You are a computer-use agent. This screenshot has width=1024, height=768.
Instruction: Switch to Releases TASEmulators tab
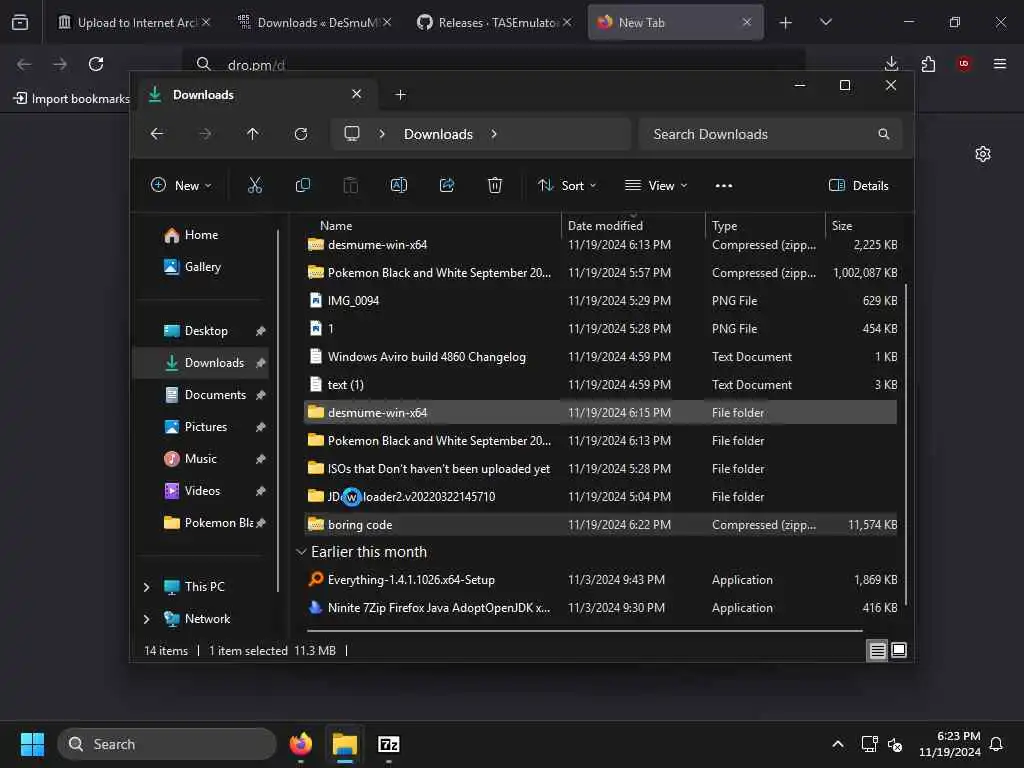[x=496, y=22]
